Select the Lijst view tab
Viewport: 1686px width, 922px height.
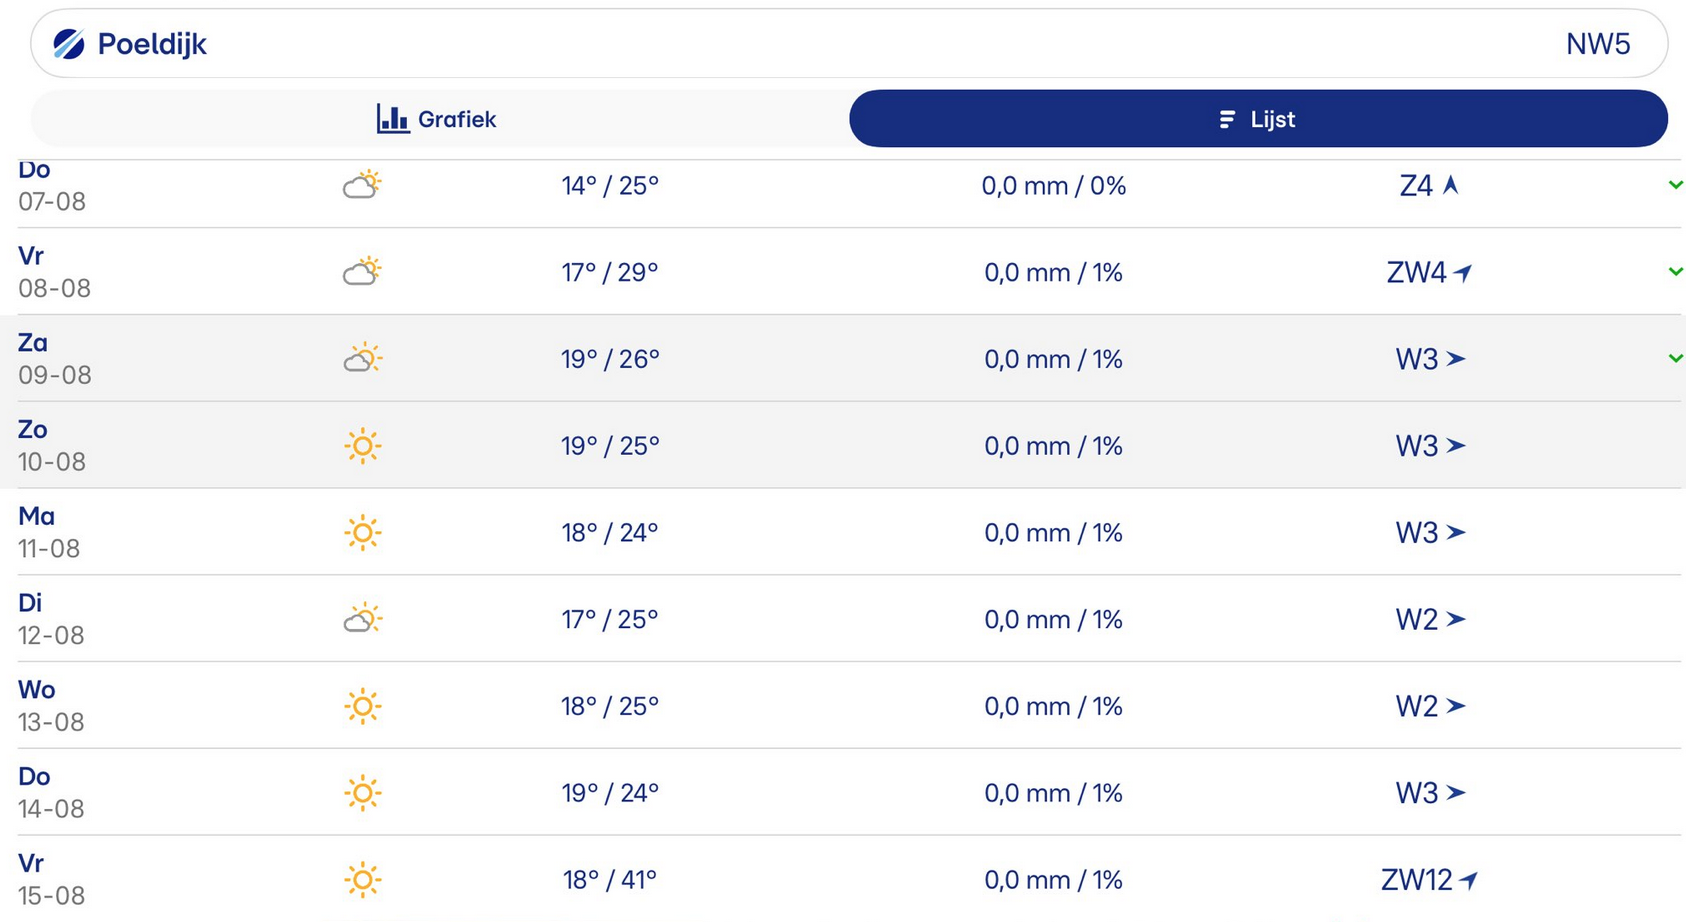1258,119
